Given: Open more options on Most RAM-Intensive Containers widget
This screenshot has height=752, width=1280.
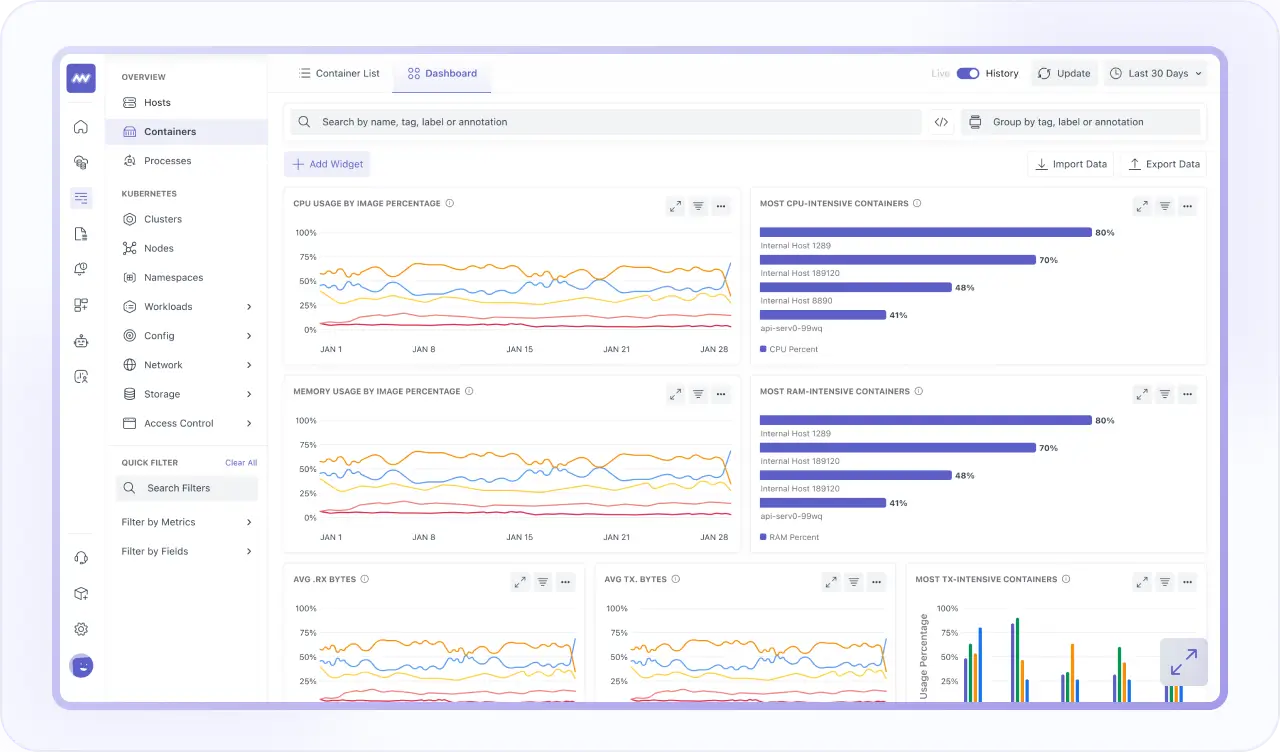Looking at the screenshot, I should (1187, 394).
